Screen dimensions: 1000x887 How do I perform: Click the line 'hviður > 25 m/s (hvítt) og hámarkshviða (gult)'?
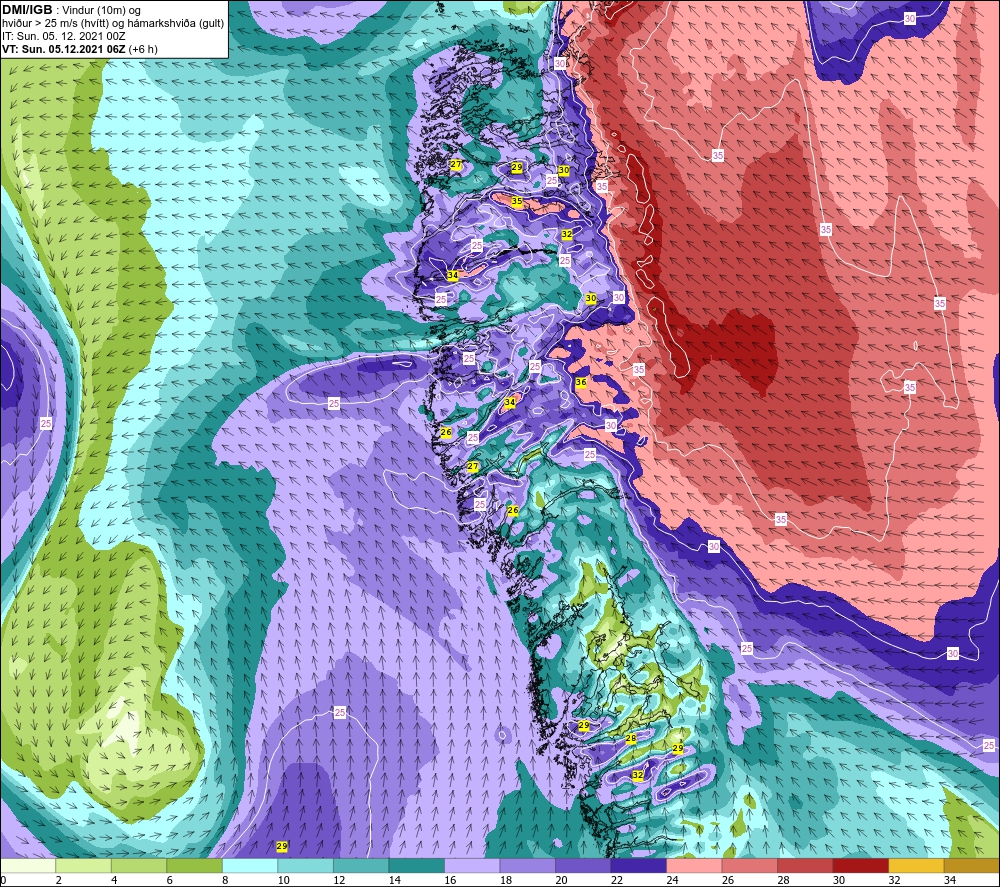coord(113,24)
